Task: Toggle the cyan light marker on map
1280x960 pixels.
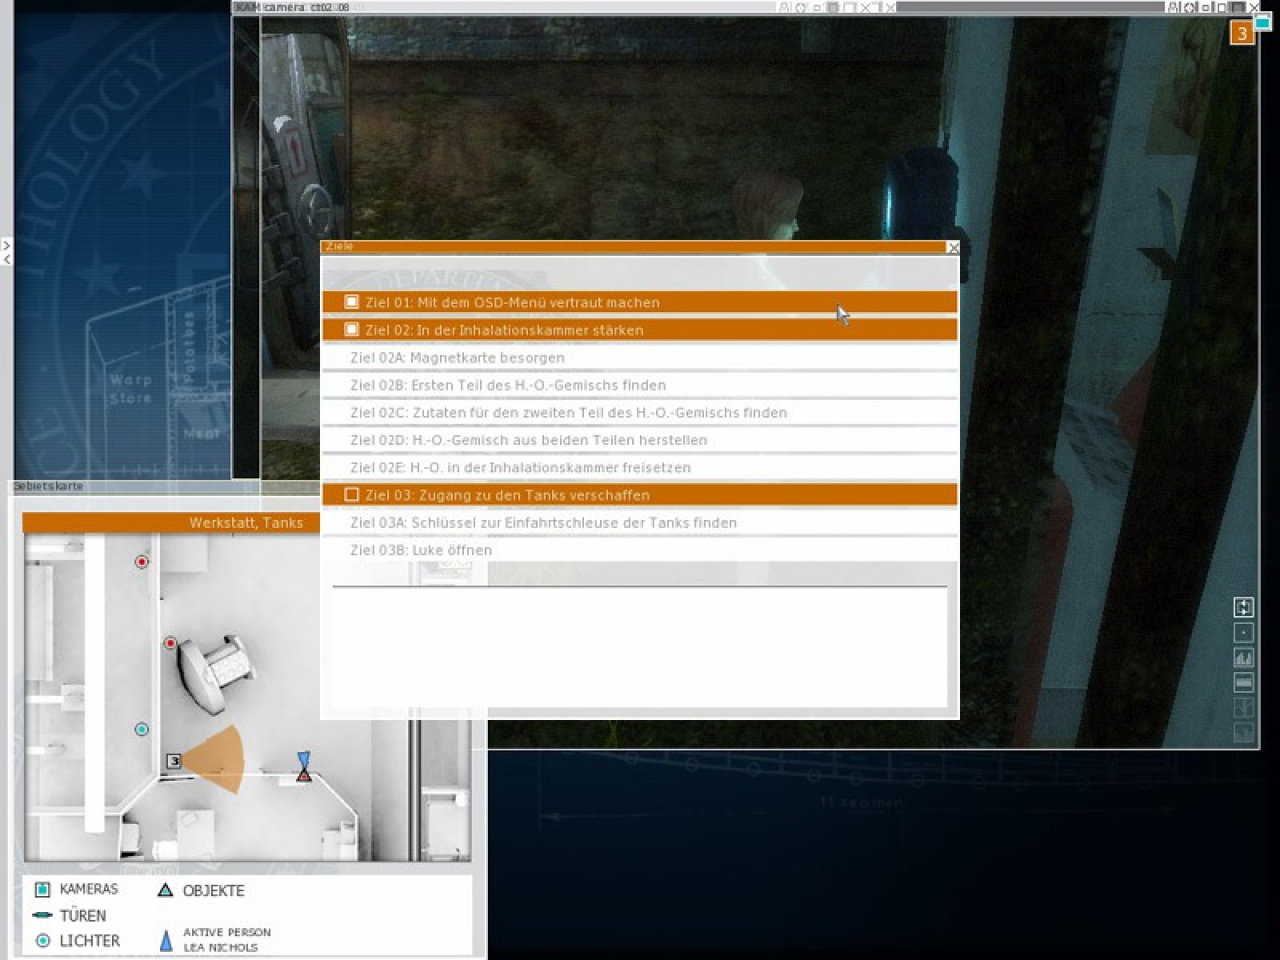Action: point(142,729)
